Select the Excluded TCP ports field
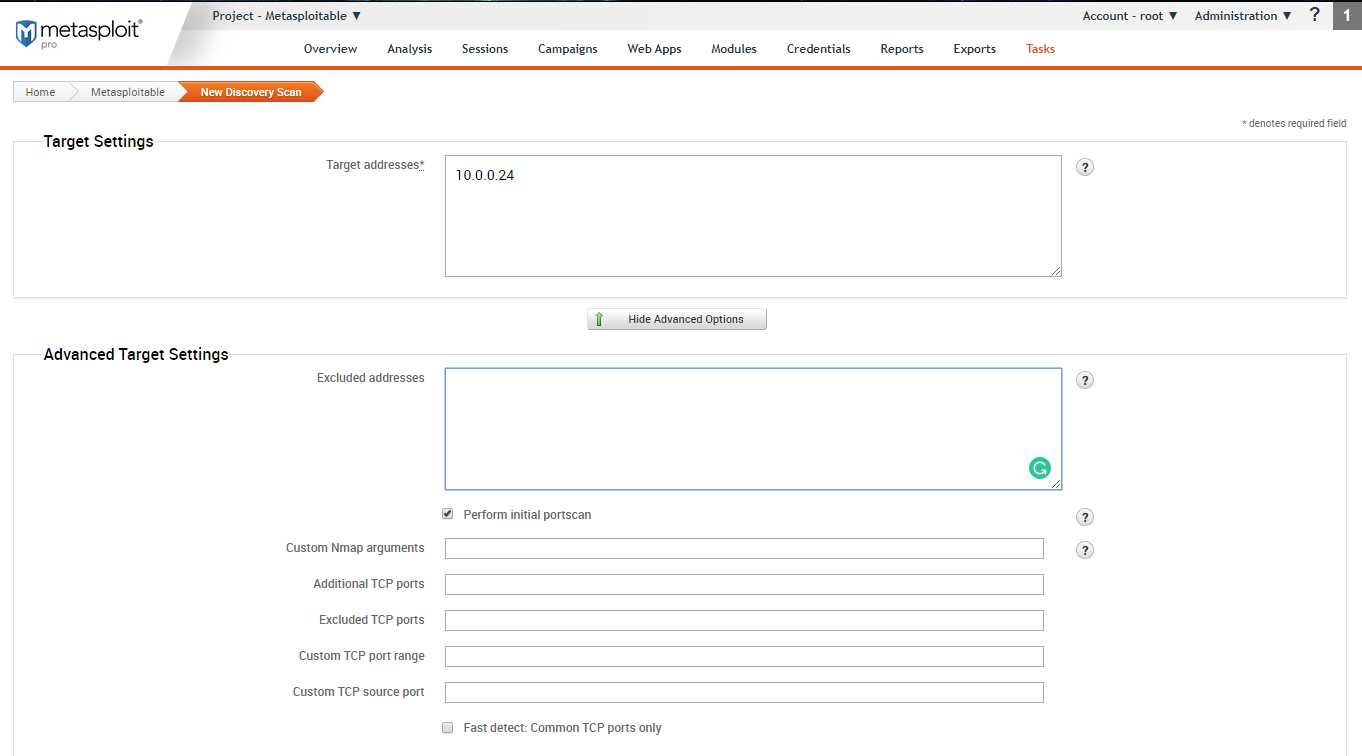 [744, 620]
